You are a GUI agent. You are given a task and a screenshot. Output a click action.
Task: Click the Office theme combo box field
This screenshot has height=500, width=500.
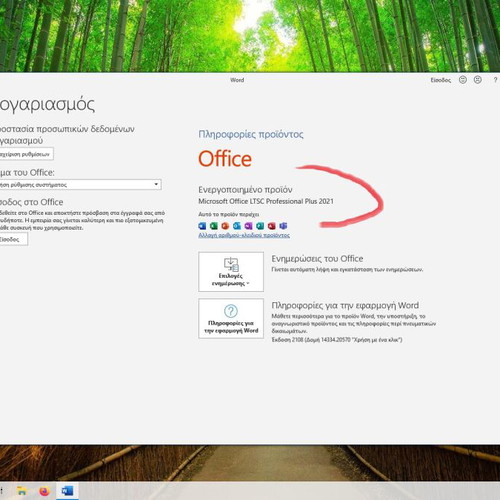80,184
